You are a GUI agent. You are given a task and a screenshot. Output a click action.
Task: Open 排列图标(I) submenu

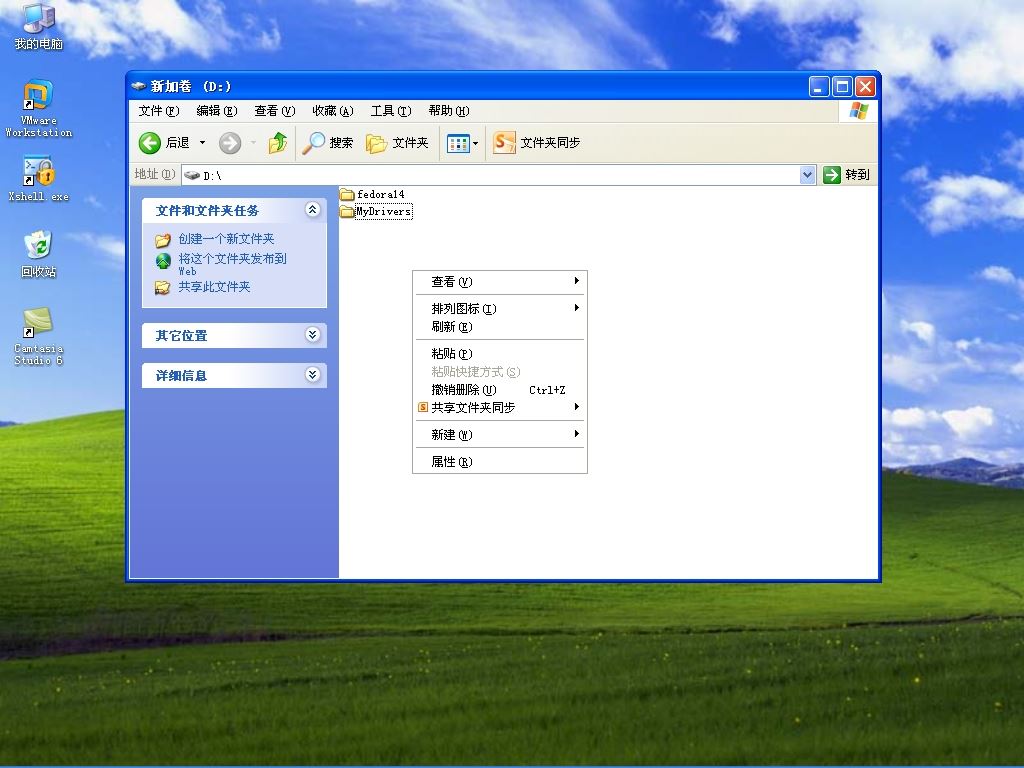(500, 308)
